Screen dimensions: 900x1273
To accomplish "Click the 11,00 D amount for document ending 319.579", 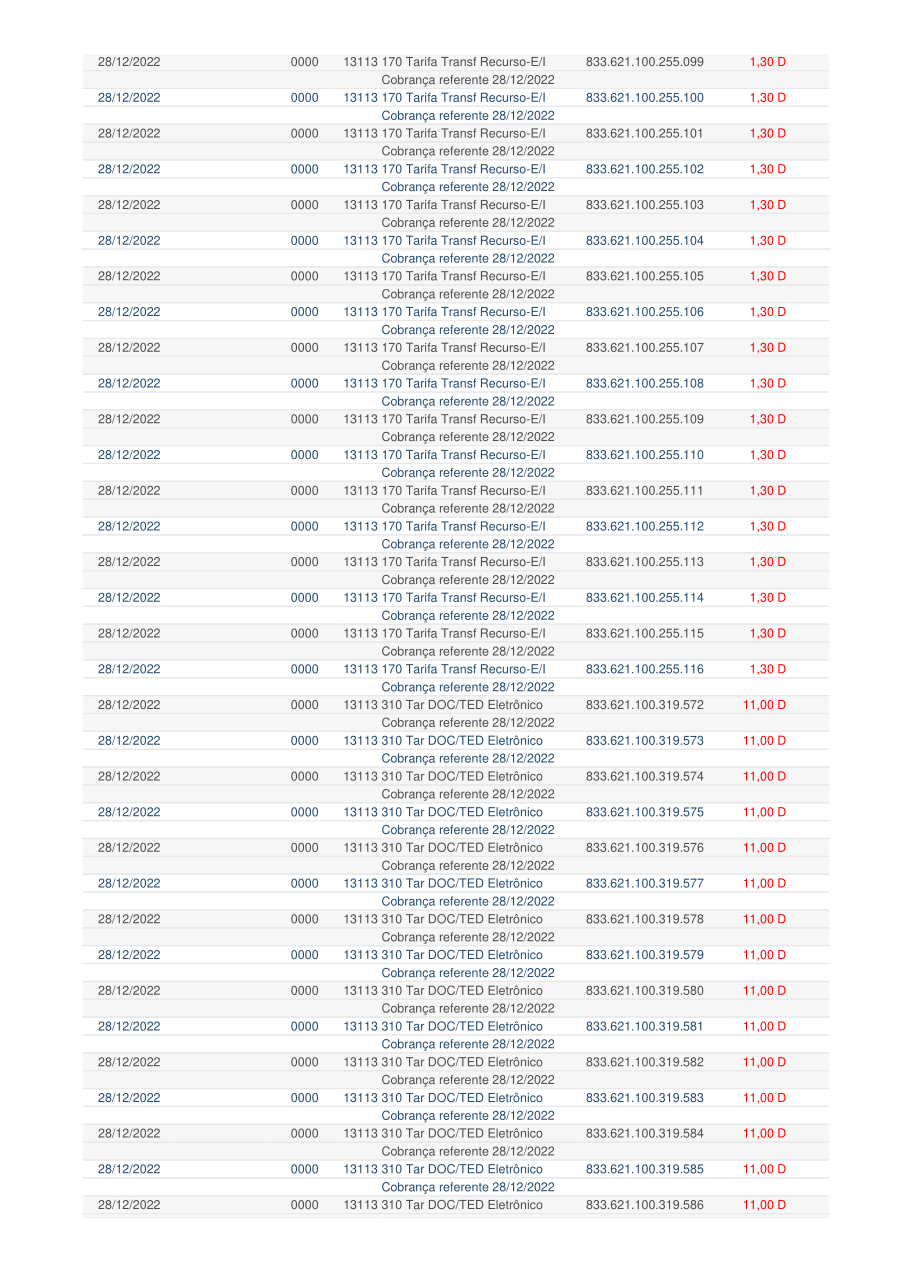I will pyautogui.click(x=764, y=955).
